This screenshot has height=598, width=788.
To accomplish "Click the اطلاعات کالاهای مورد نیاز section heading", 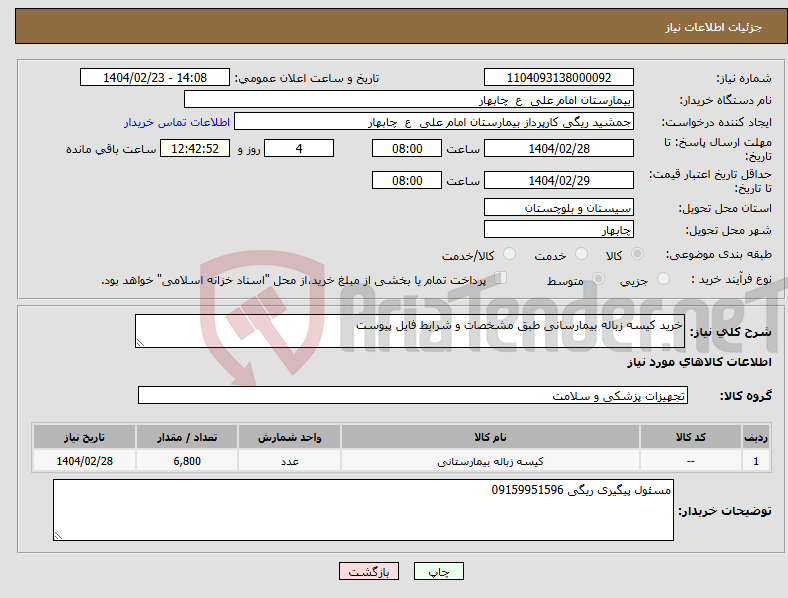I will (x=699, y=362).
